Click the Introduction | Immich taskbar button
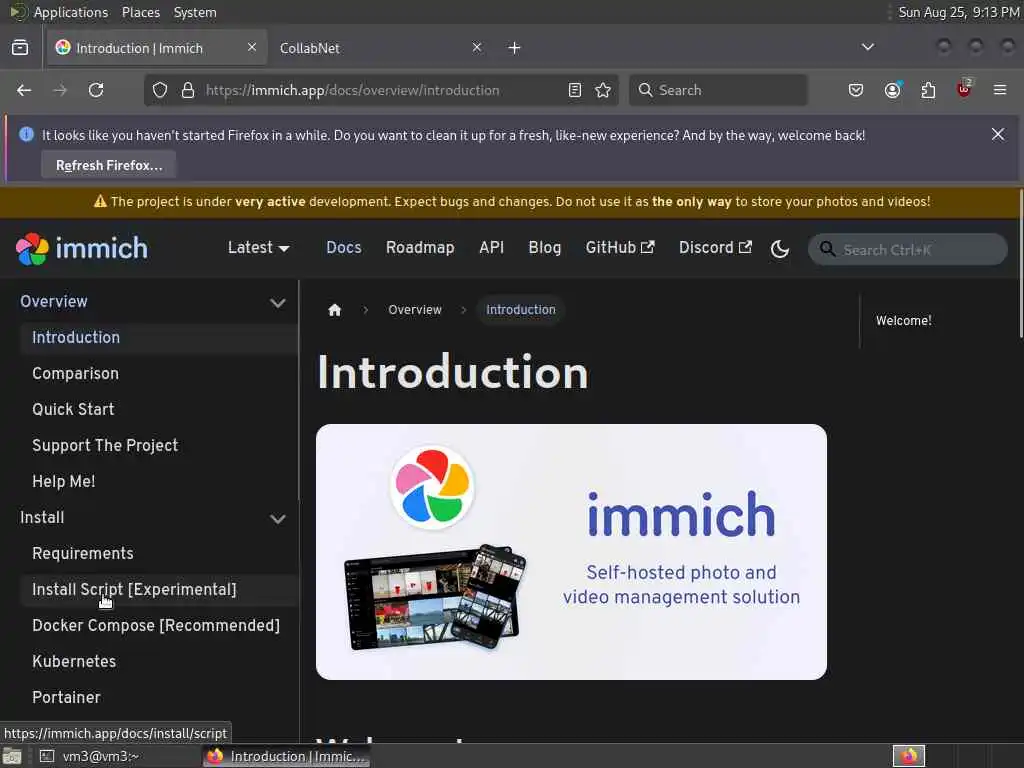 click(x=287, y=756)
